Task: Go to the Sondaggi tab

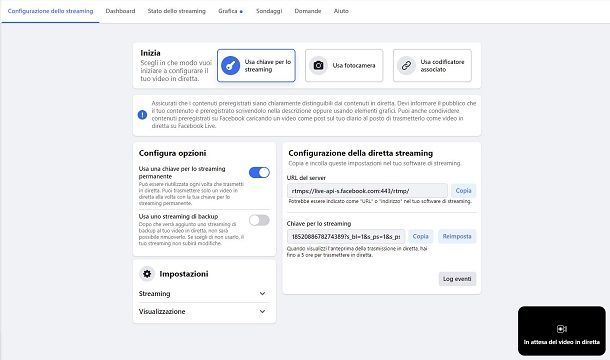Action: pyautogui.click(x=269, y=11)
